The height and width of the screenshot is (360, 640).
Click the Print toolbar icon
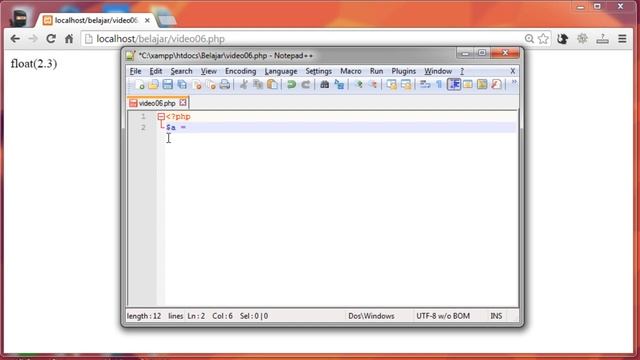[225, 84]
